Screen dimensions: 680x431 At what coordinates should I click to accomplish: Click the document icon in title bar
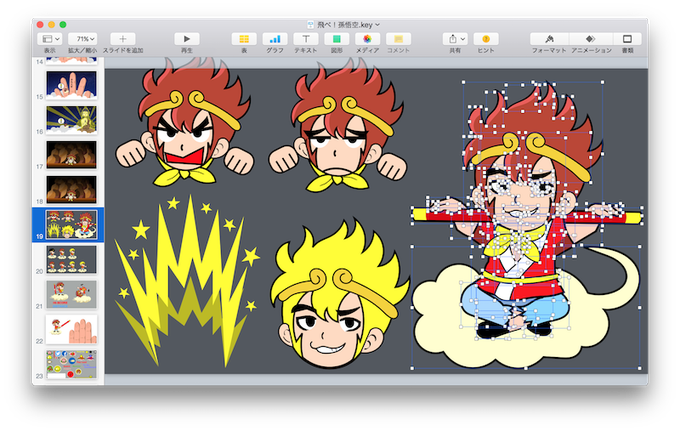tap(311, 25)
